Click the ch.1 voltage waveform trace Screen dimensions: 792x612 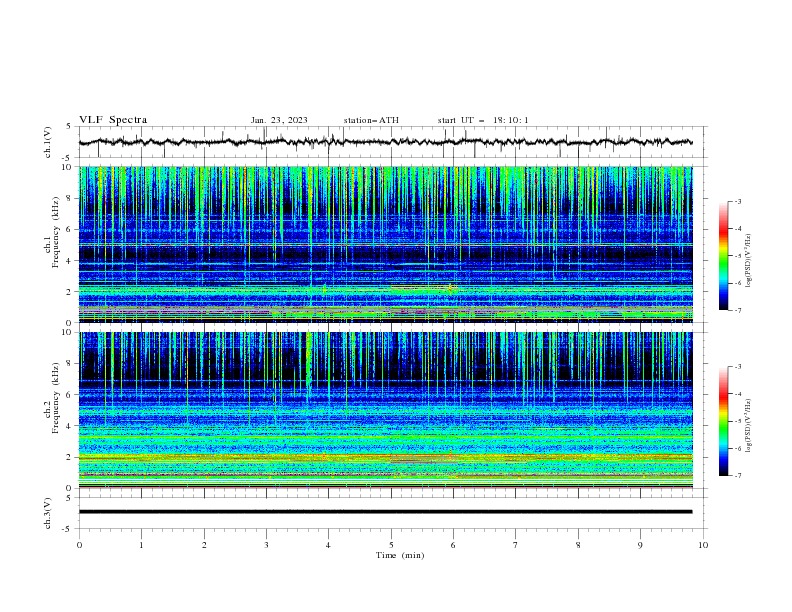click(385, 142)
